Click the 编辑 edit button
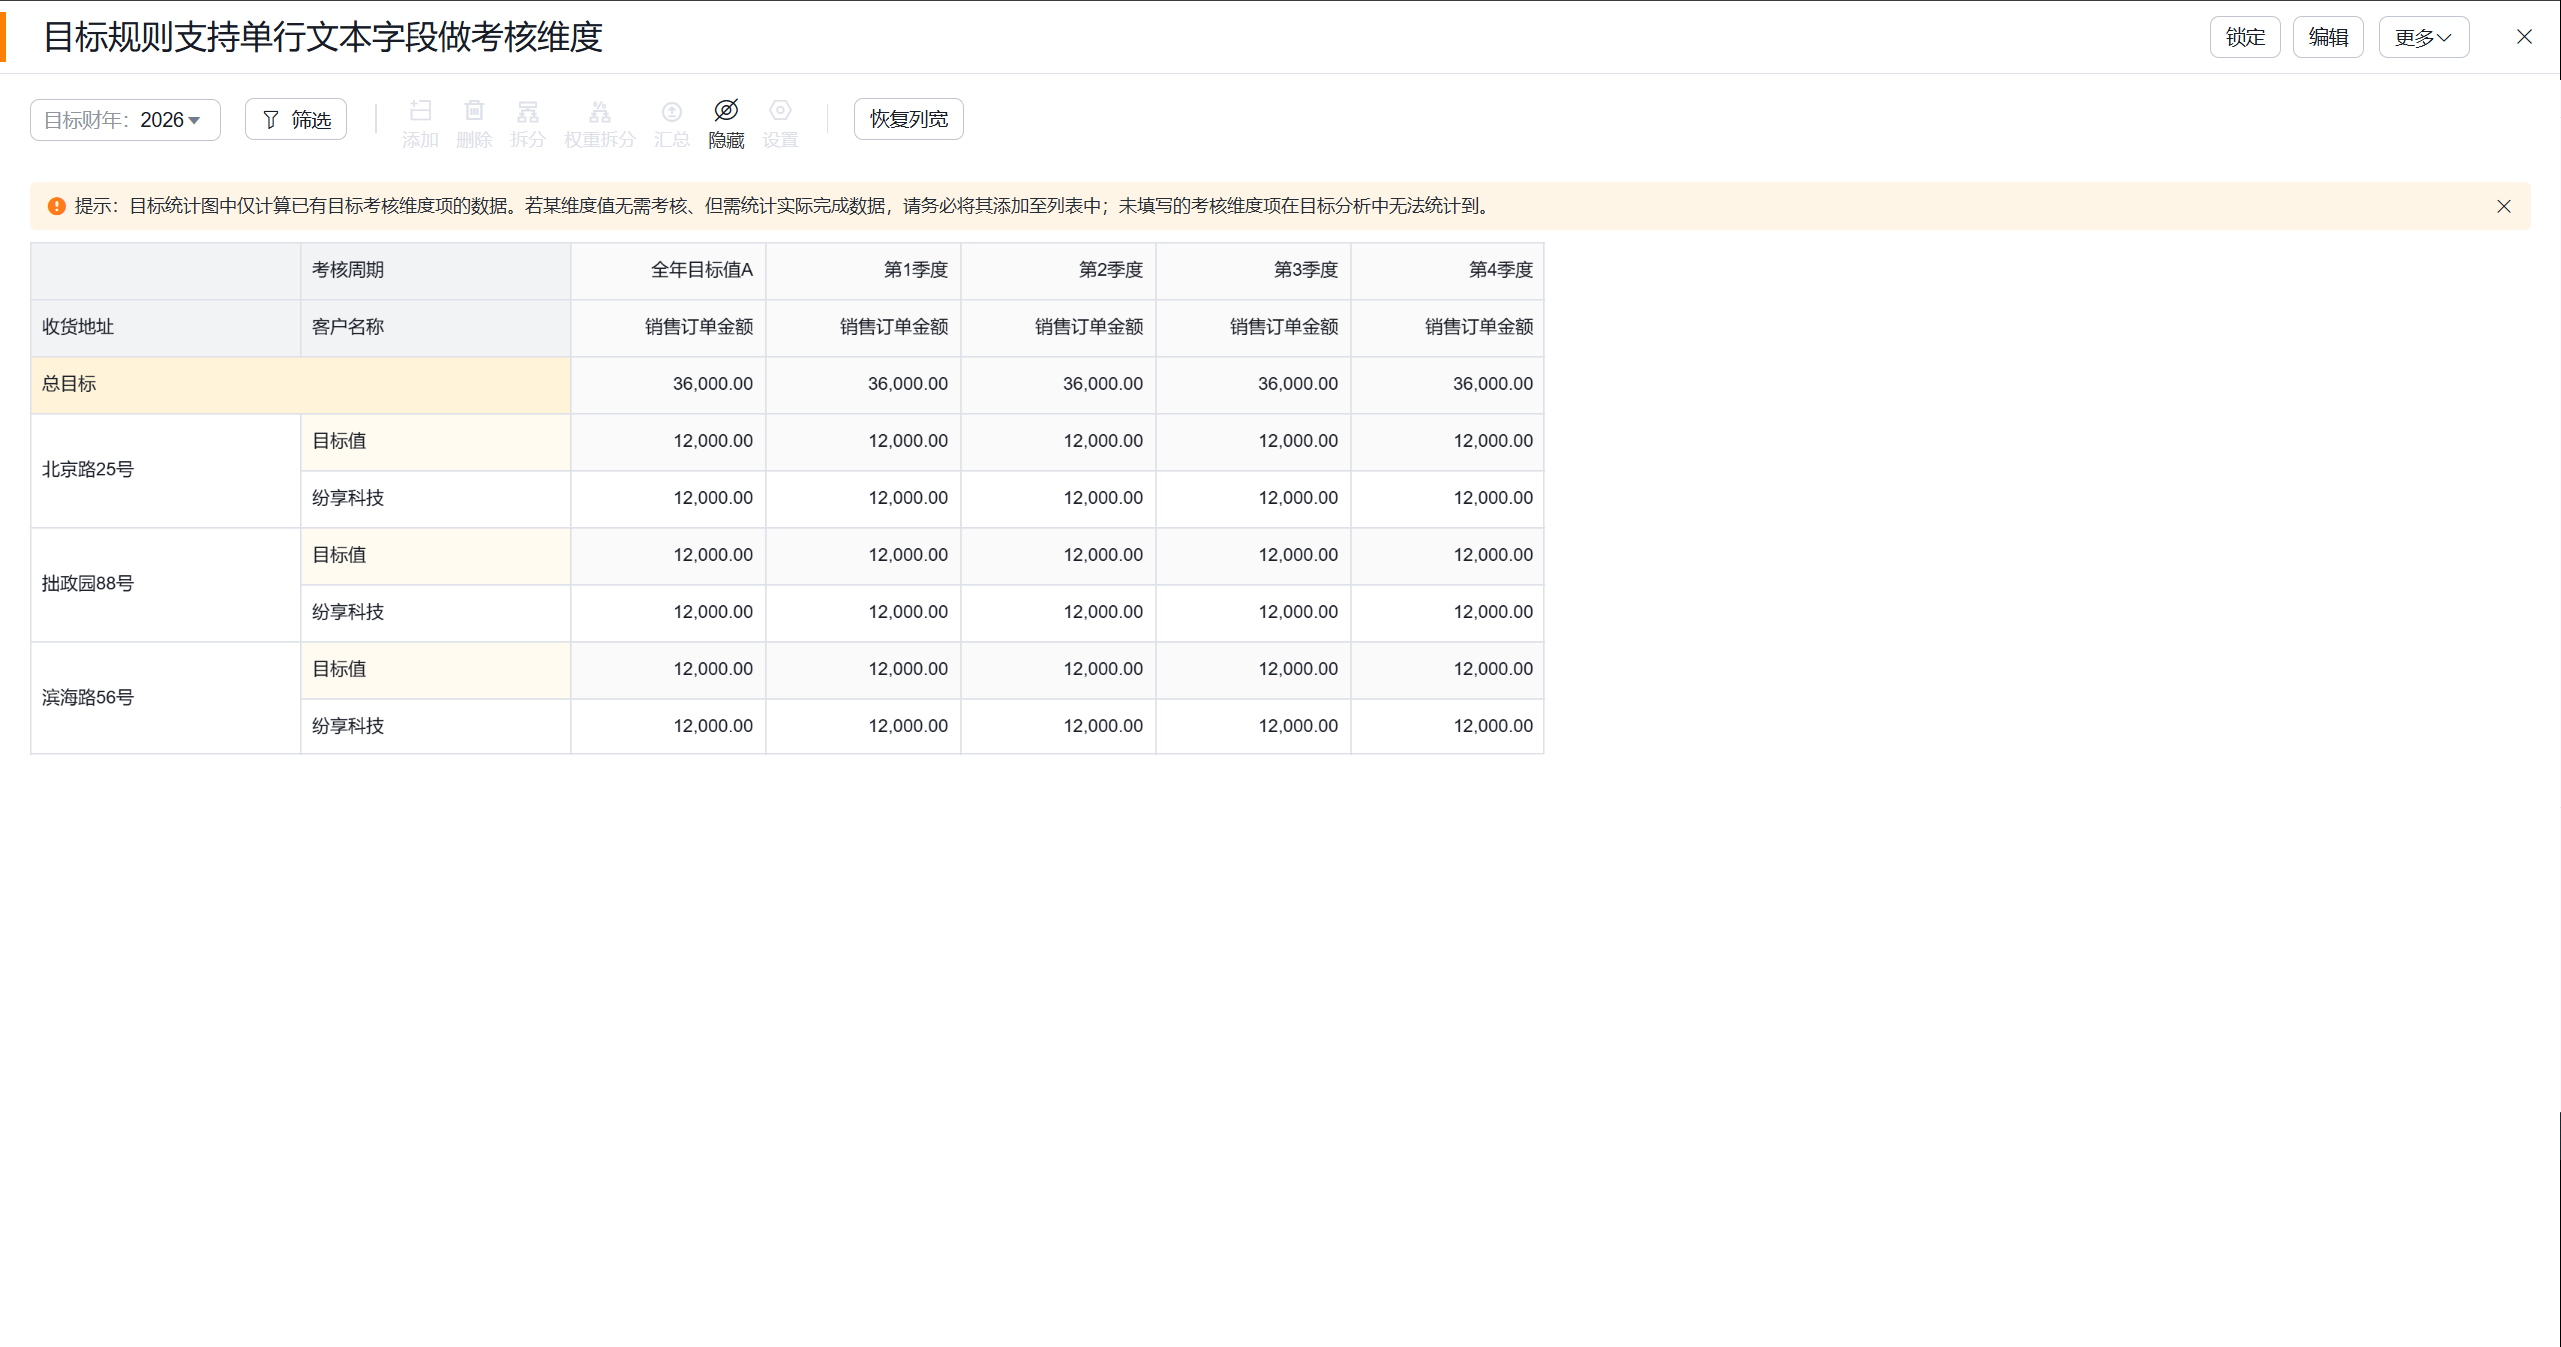 click(2328, 38)
